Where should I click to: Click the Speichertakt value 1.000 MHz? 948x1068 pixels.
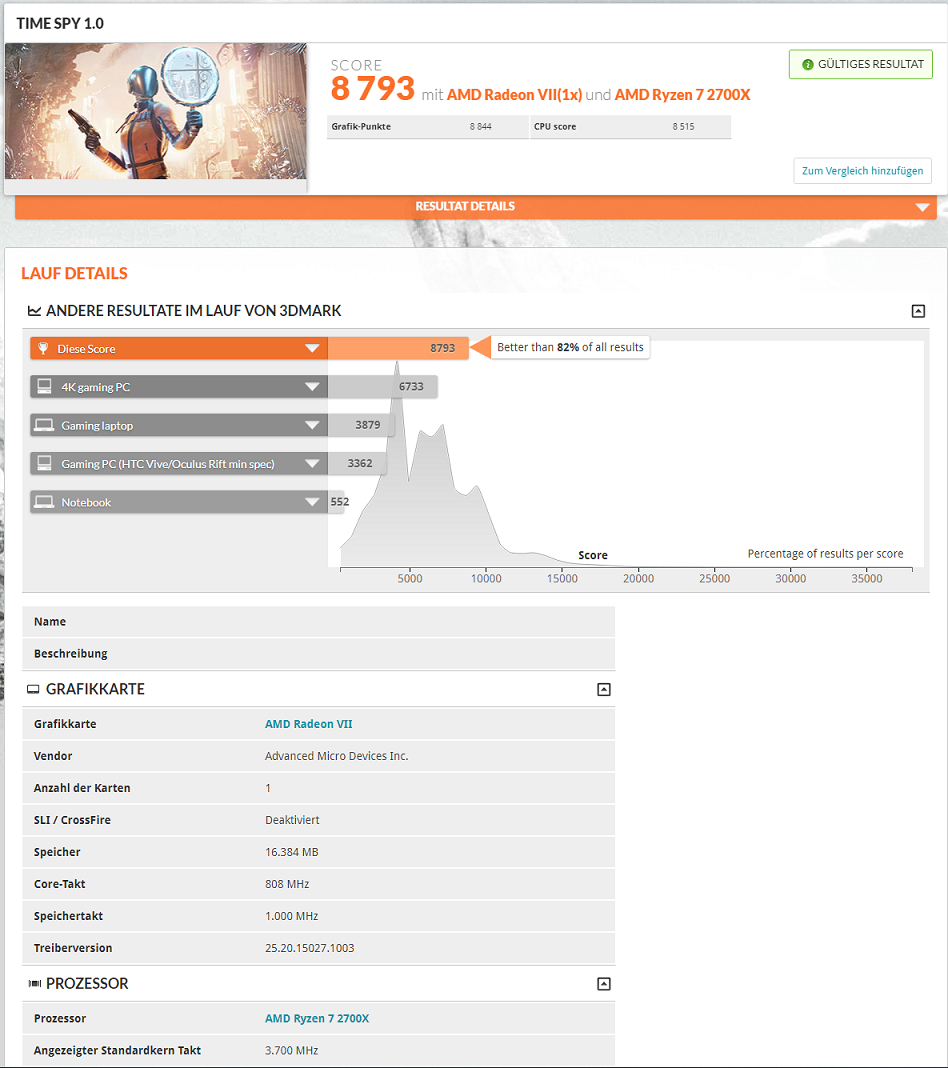291,916
